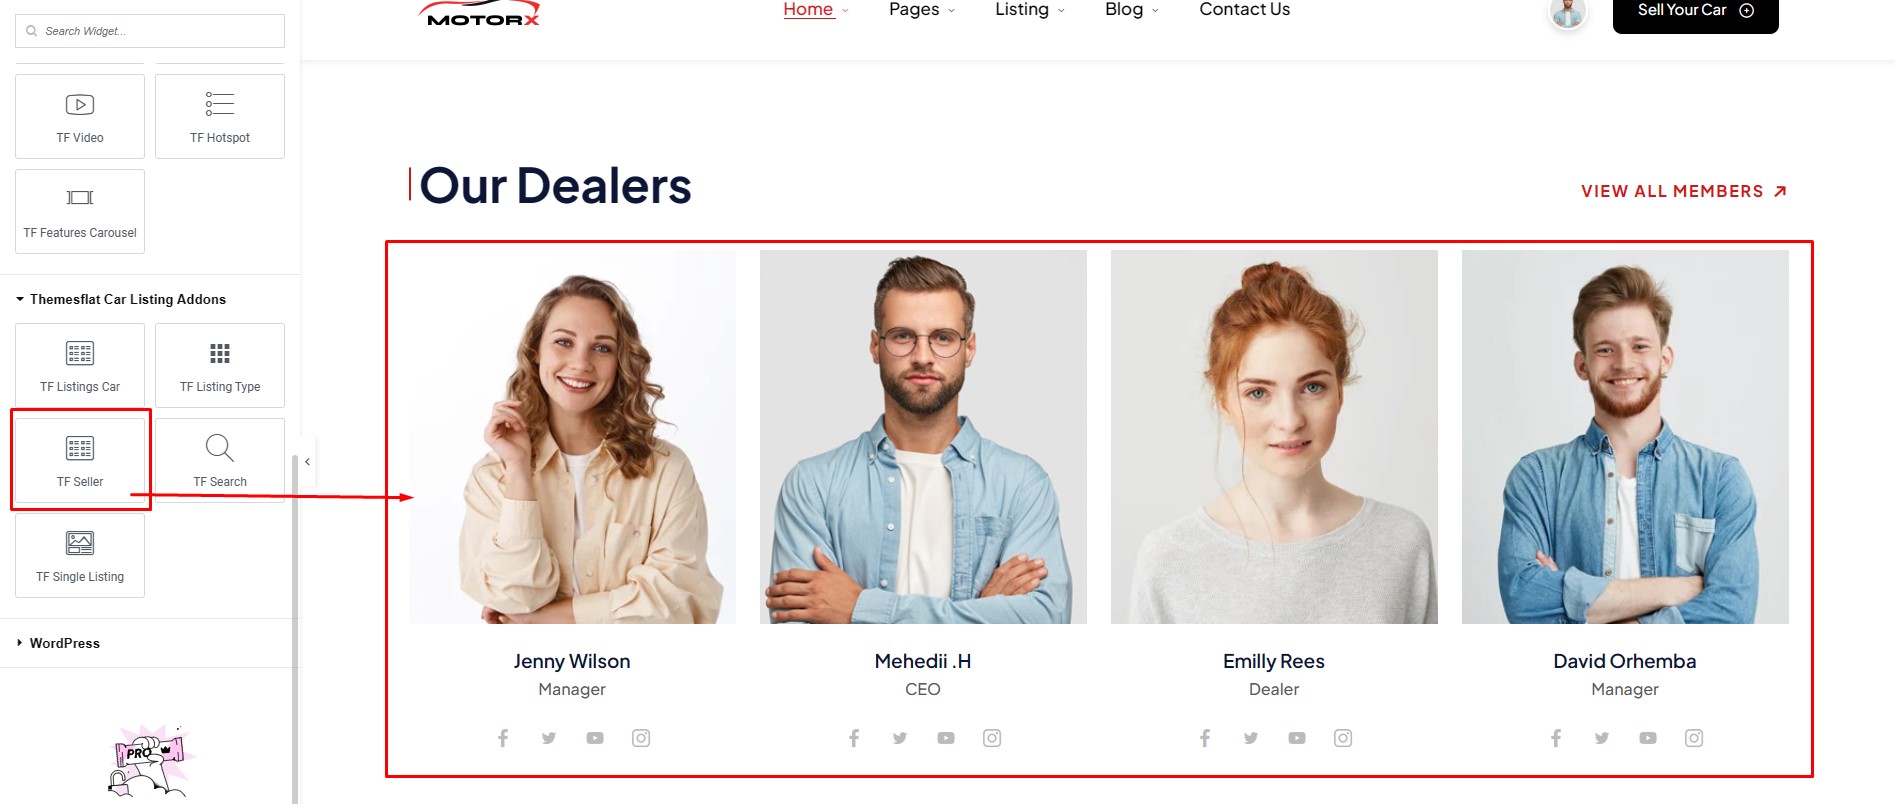Select the TF Hotspot widget

click(220, 116)
